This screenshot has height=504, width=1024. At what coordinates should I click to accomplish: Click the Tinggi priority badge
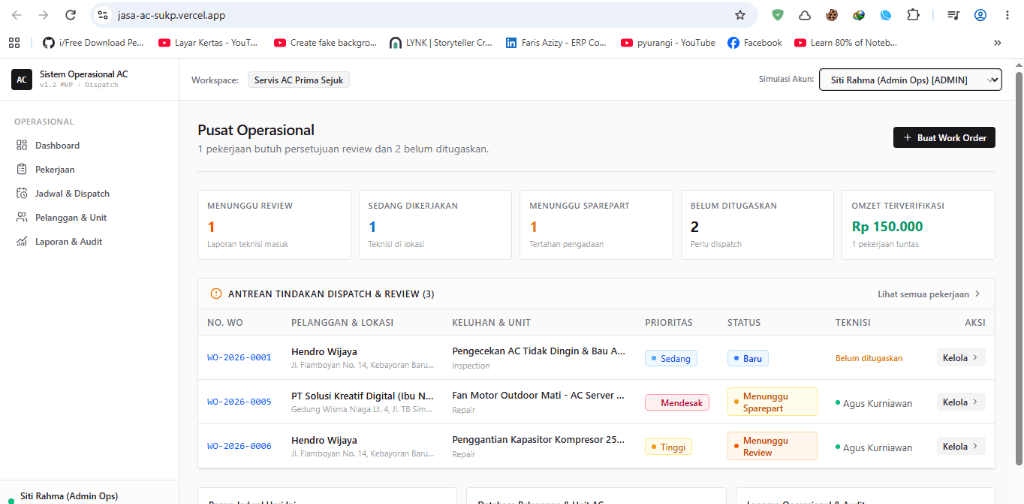pyautogui.click(x=668, y=447)
